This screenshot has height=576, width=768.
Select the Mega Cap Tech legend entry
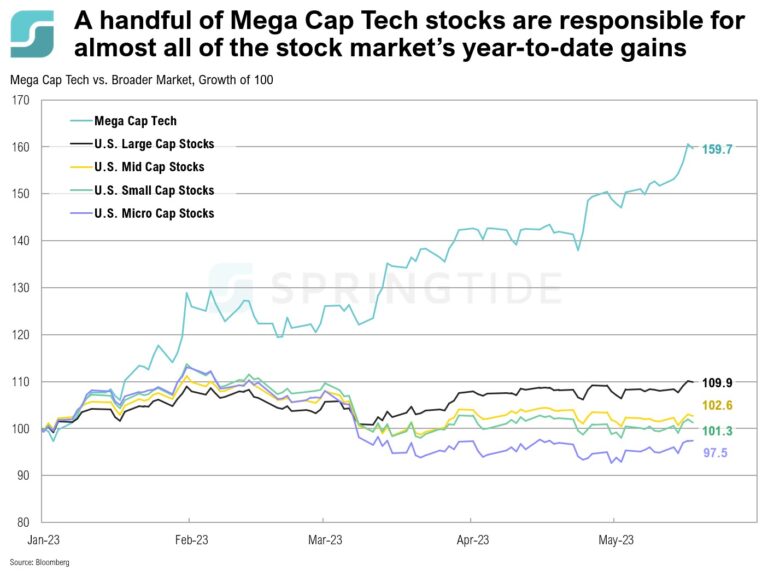coord(136,121)
